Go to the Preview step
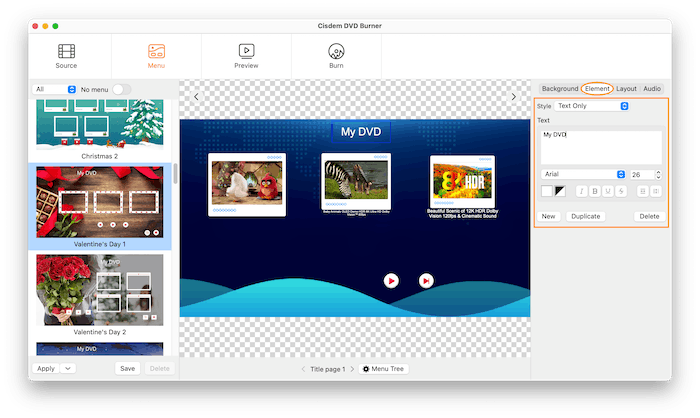This screenshot has height=418, width=700. pyautogui.click(x=246, y=51)
